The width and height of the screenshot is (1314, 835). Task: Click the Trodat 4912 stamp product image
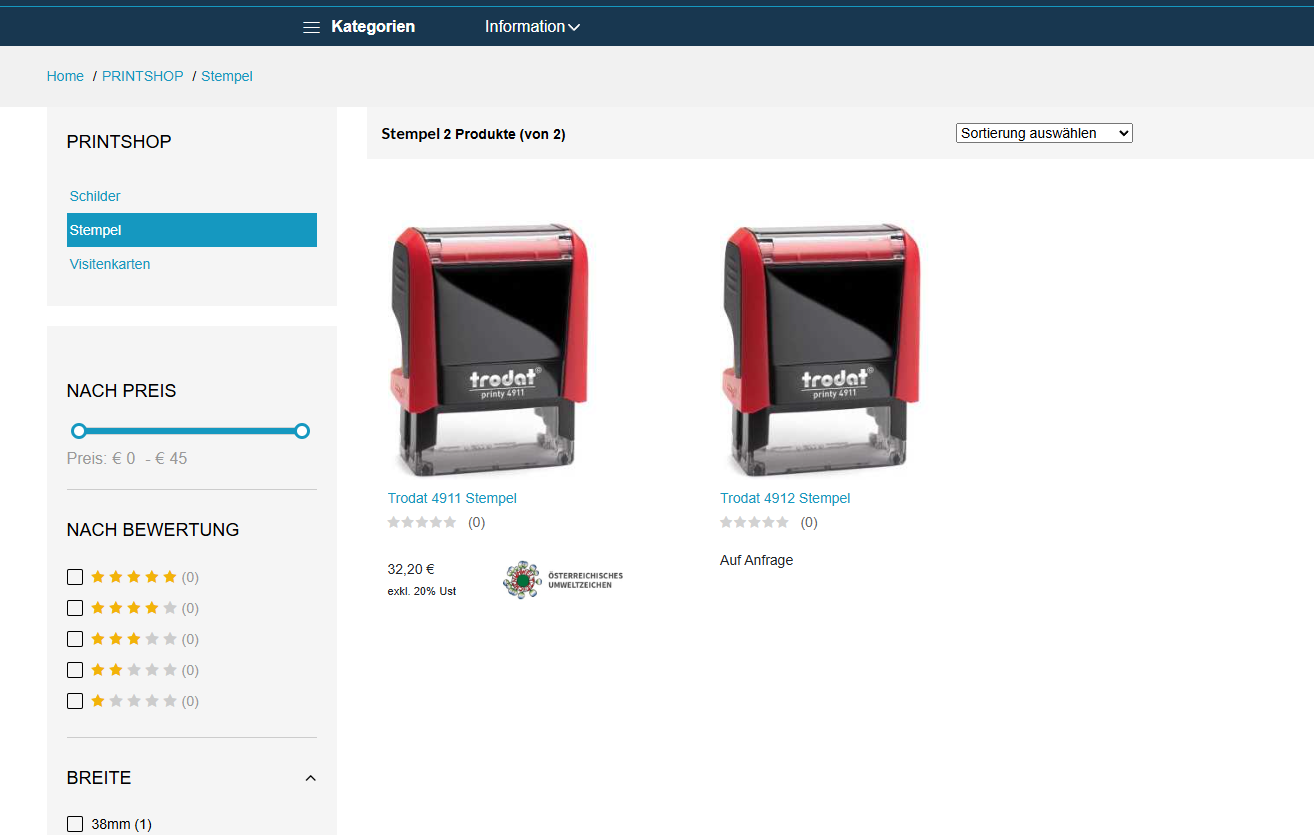point(820,351)
